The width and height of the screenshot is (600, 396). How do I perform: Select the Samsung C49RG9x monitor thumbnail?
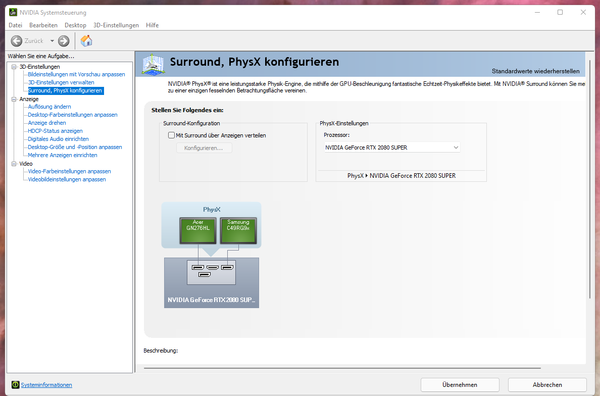[x=238, y=230]
